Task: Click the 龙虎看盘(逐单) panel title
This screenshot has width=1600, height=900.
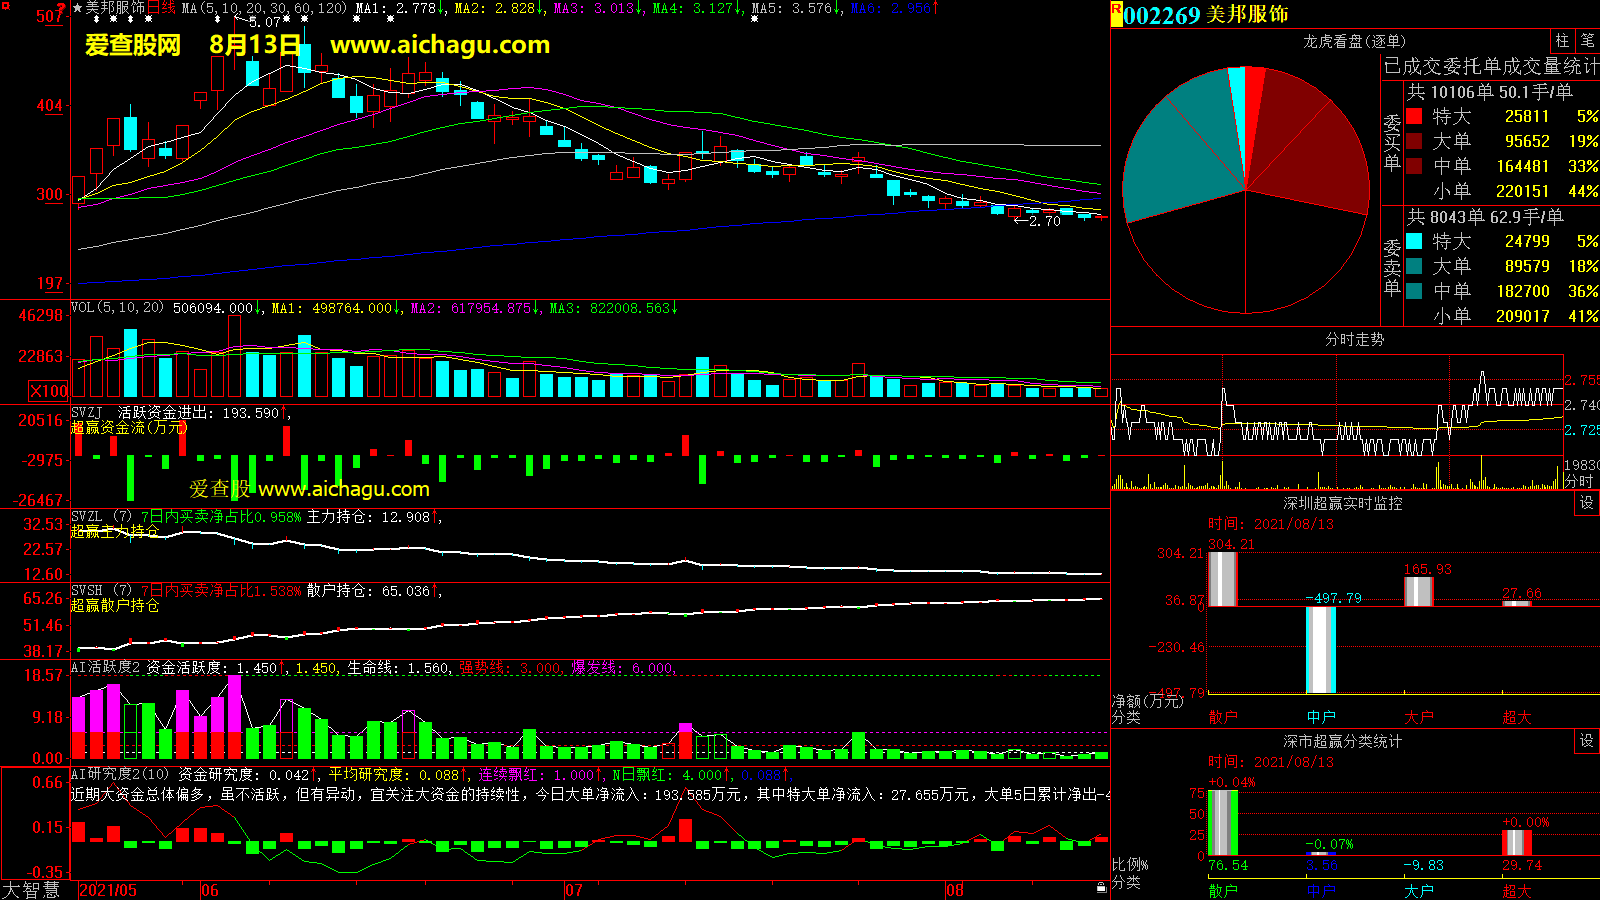Action: (x=1354, y=41)
